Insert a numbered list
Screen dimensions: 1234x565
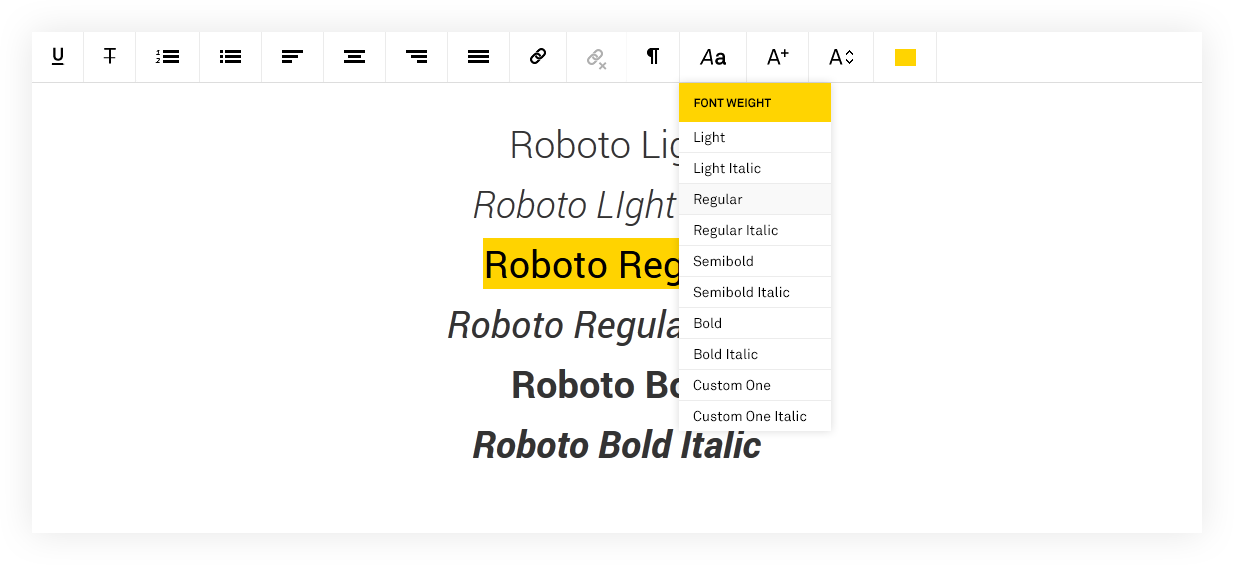coord(168,57)
